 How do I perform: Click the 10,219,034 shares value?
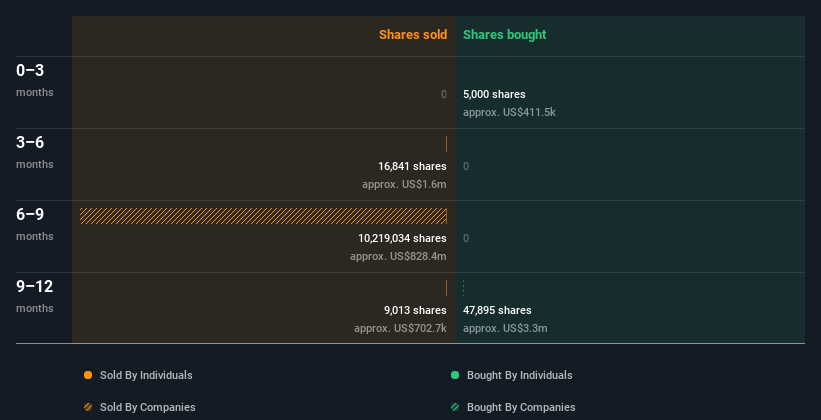coord(403,238)
